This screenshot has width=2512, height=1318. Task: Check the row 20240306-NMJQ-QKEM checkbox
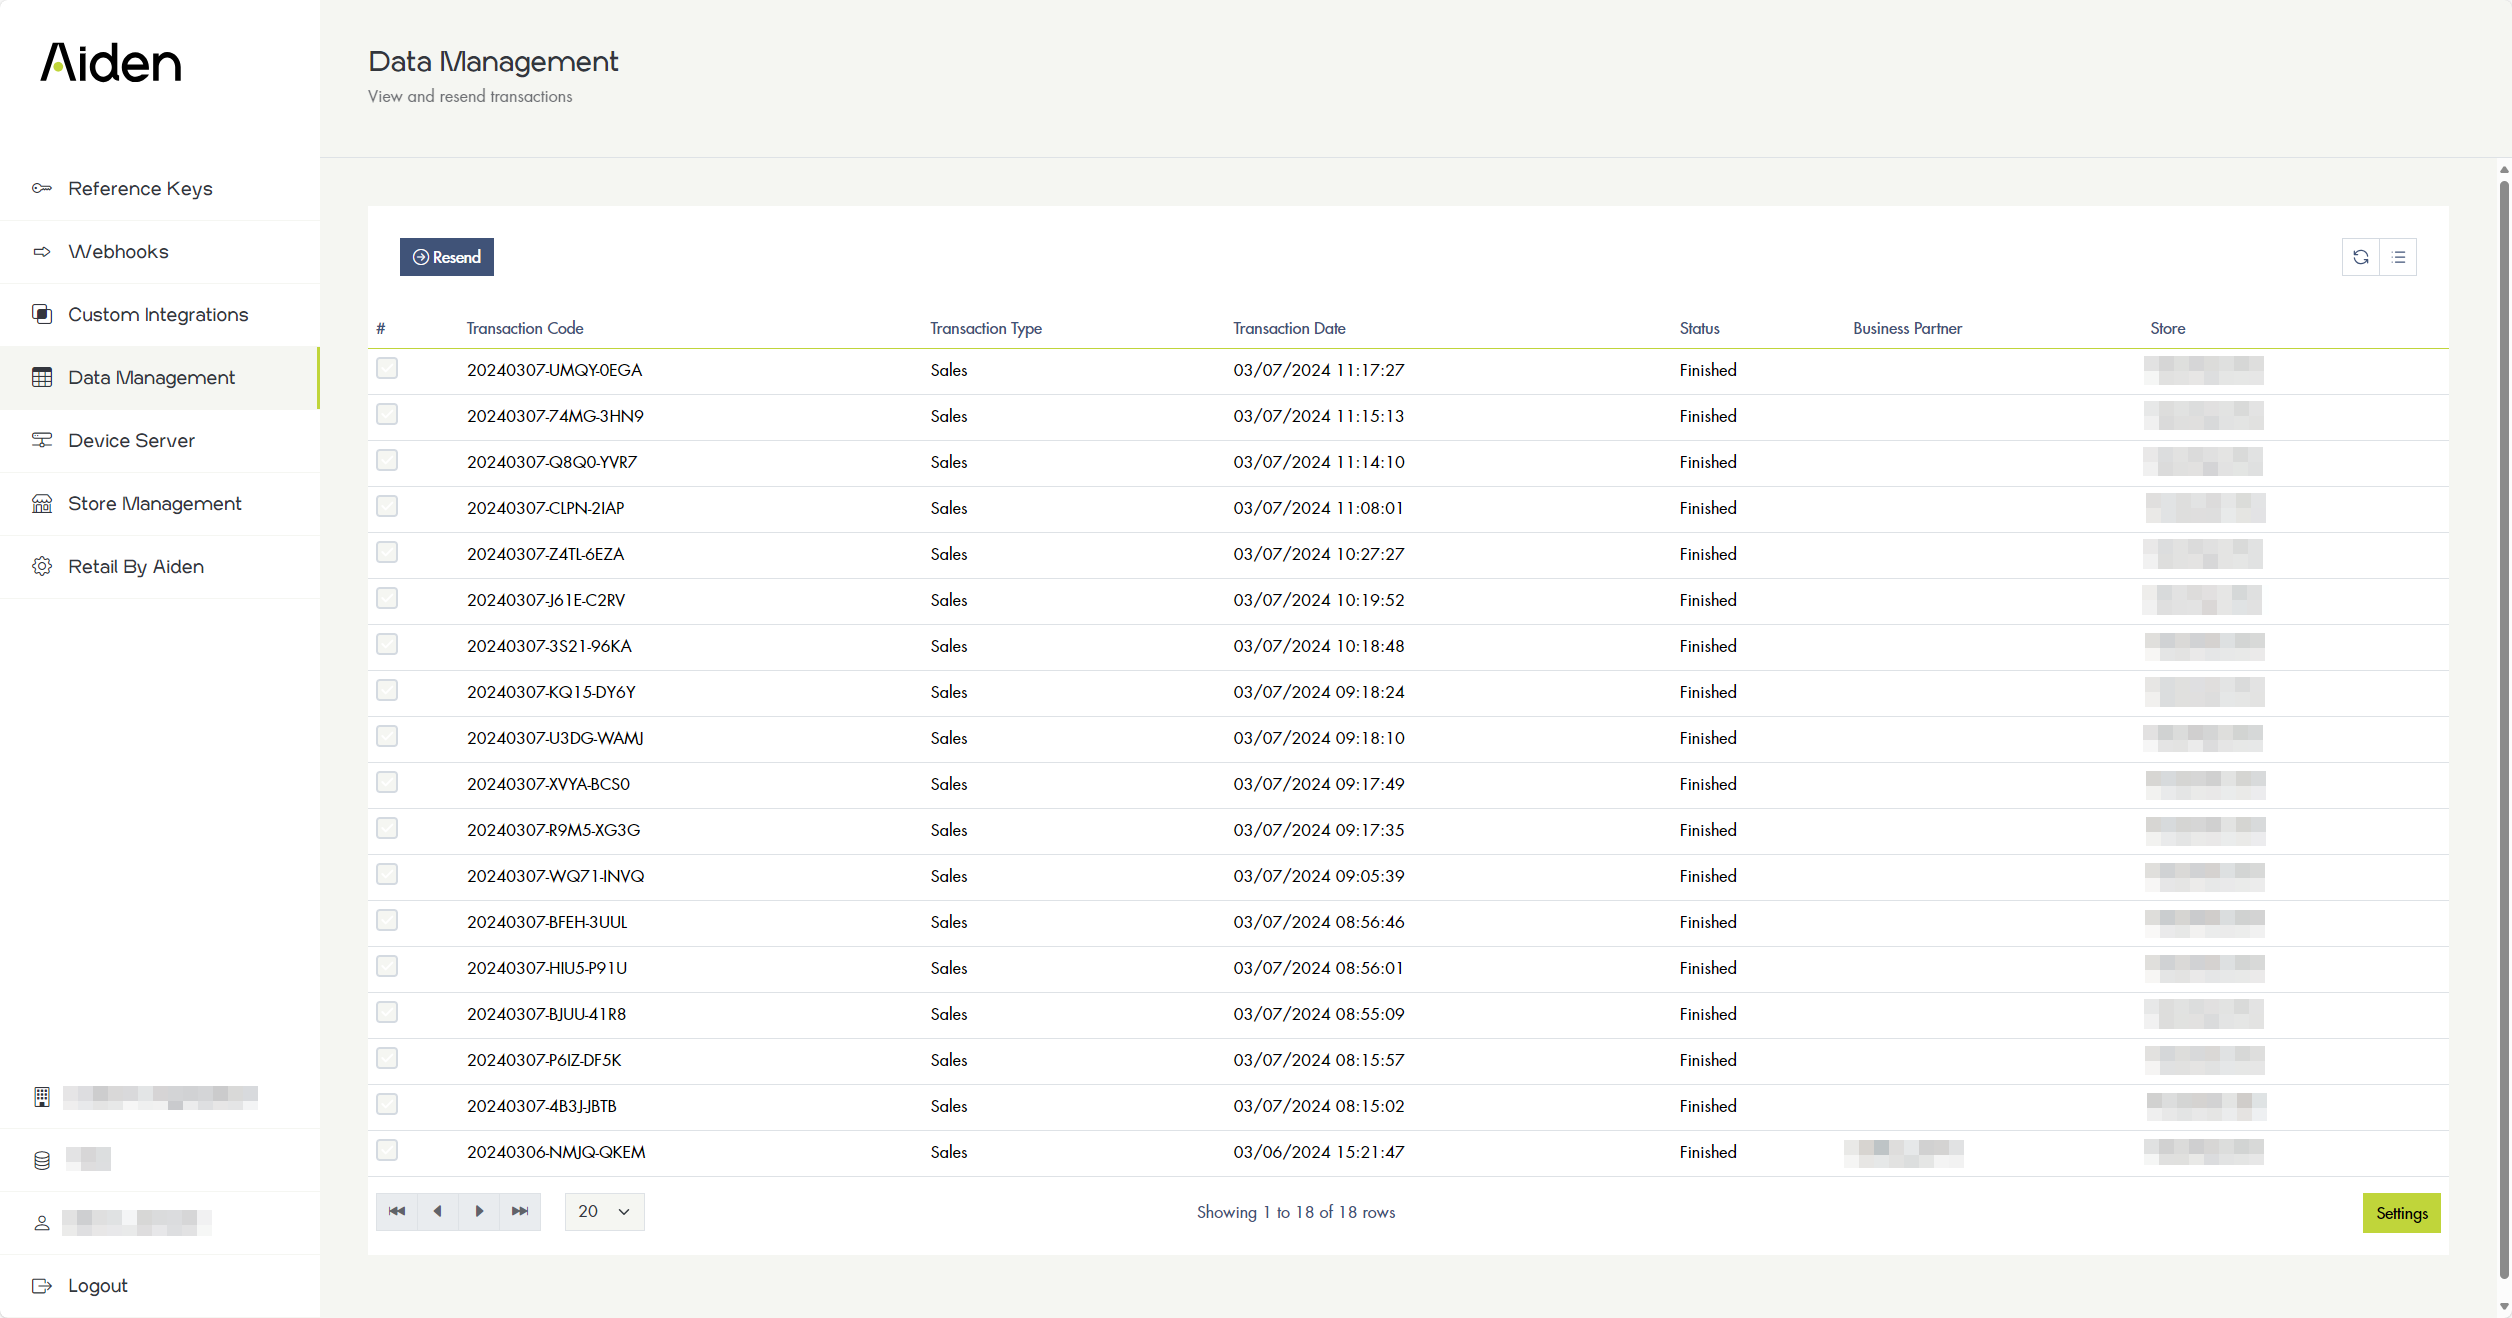pos(387,1151)
